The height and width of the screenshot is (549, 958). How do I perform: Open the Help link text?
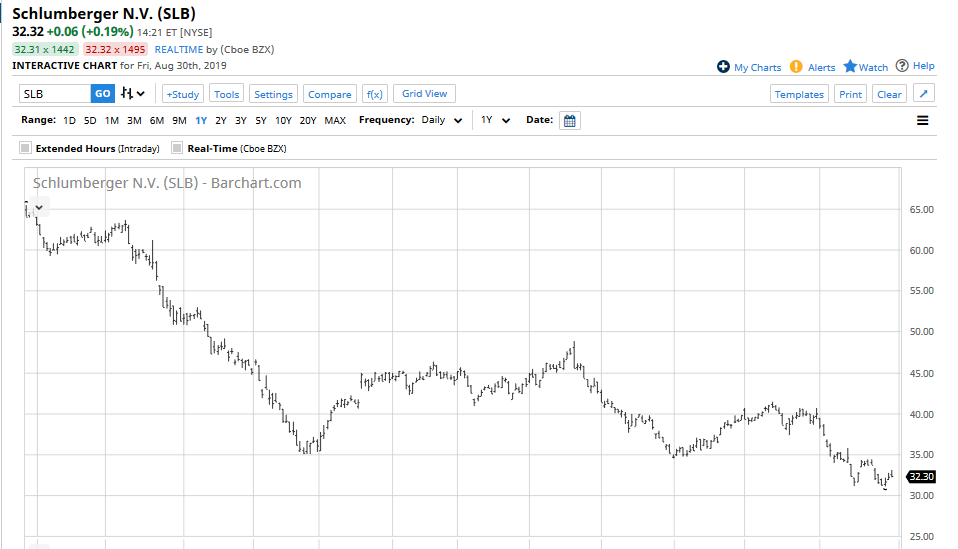[x=923, y=65]
